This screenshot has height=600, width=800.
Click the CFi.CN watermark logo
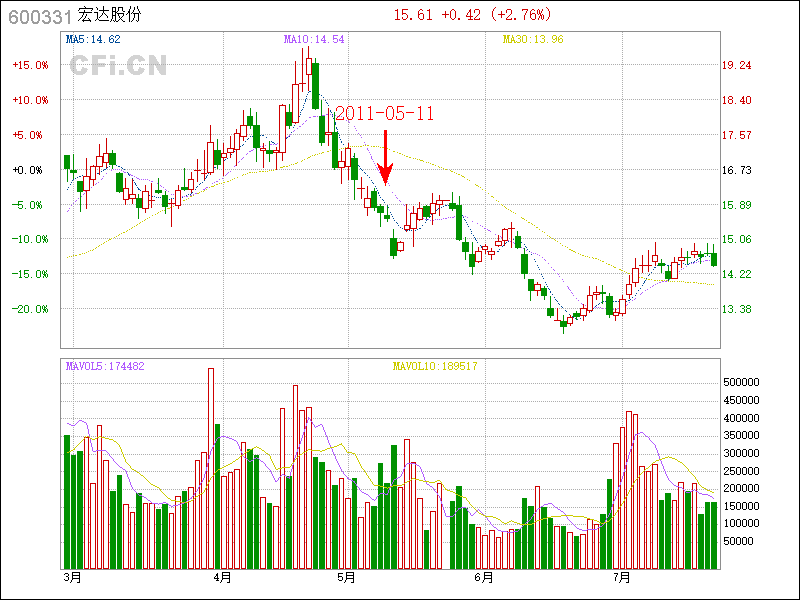click(118, 66)
